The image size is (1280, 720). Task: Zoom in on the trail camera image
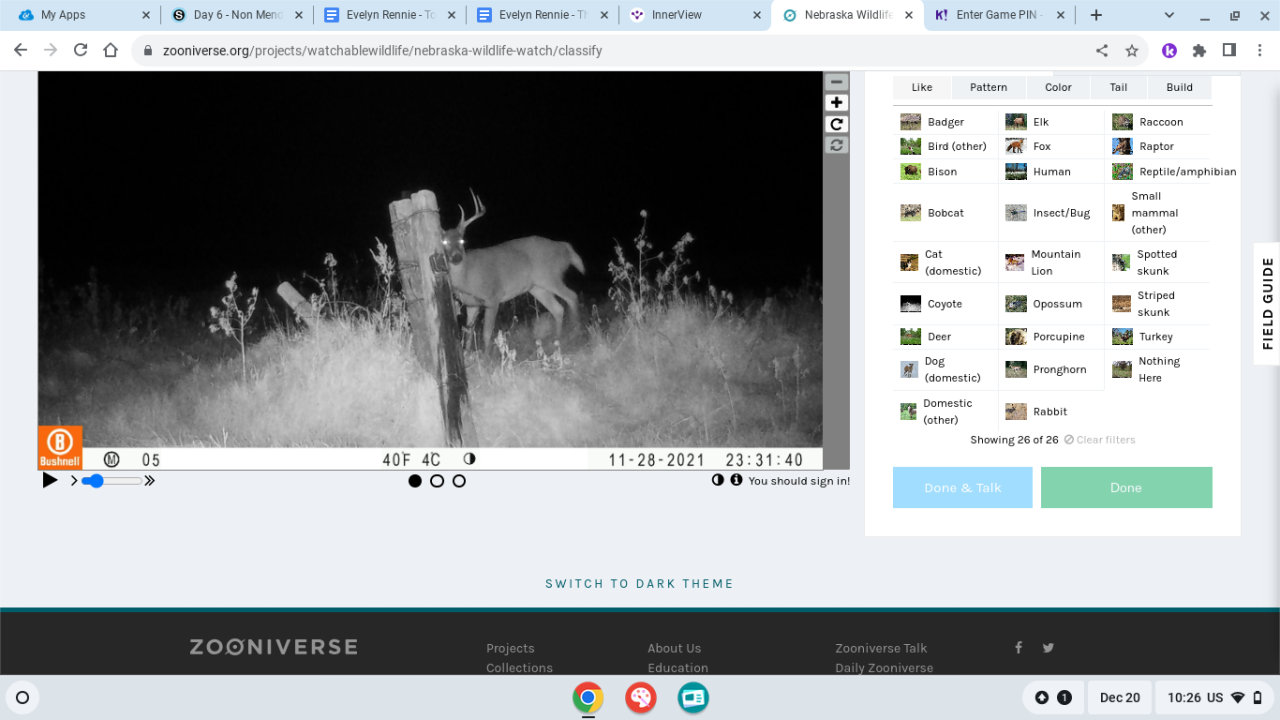coord(837,103)
